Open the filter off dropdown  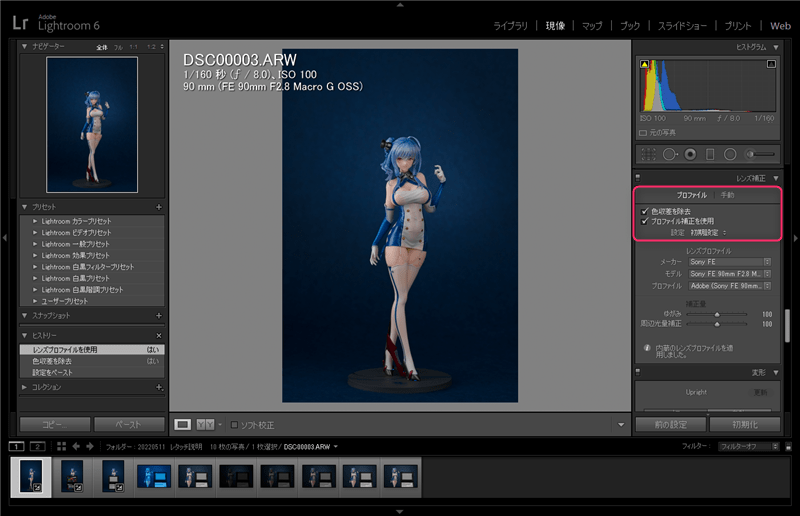pyautogui.click(x=748, y=447)
